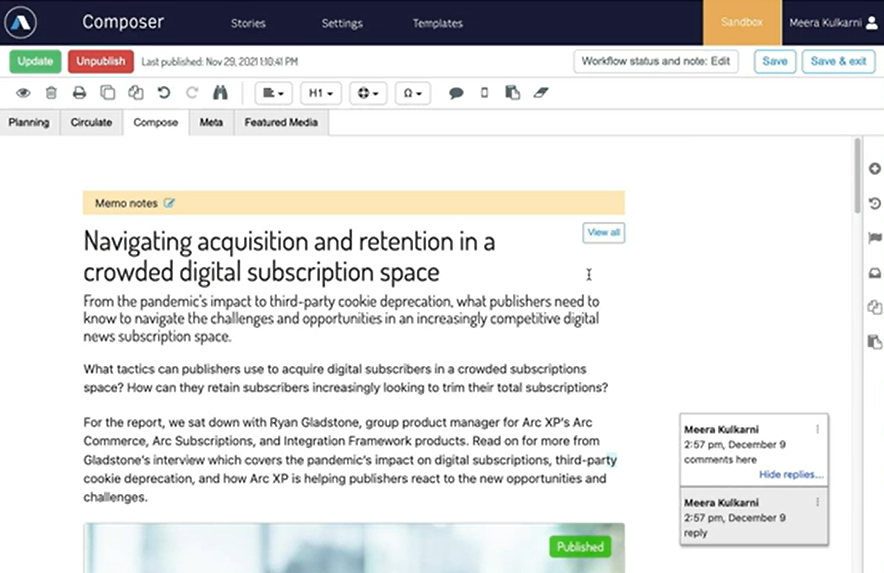Image resolution: width=884 pixels, height=573 pixels.
Task: Click the Arc logo icon
Action: (x=20, y=23)
